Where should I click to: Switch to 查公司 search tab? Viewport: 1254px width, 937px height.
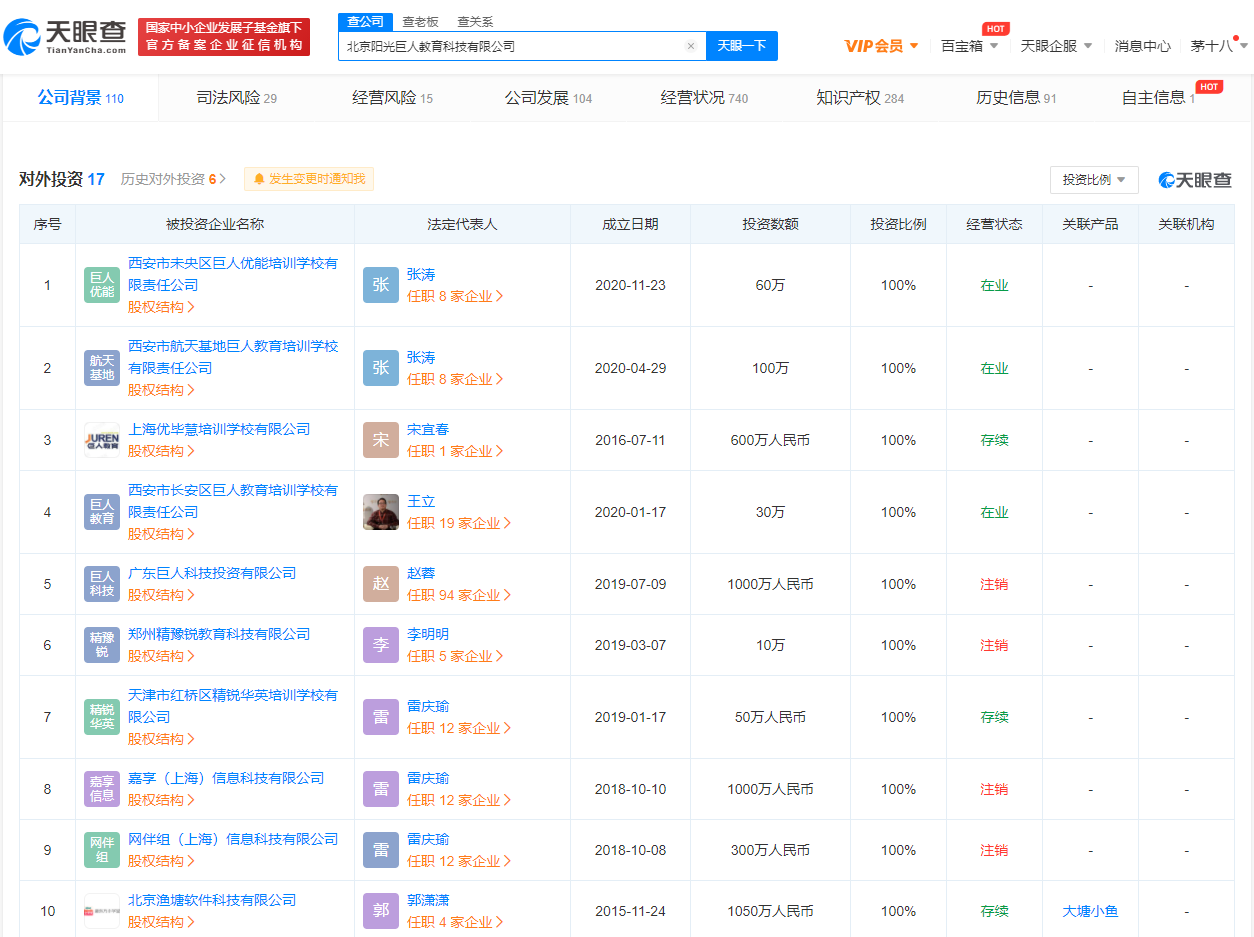pyautogui.click(x=365, y=21)
